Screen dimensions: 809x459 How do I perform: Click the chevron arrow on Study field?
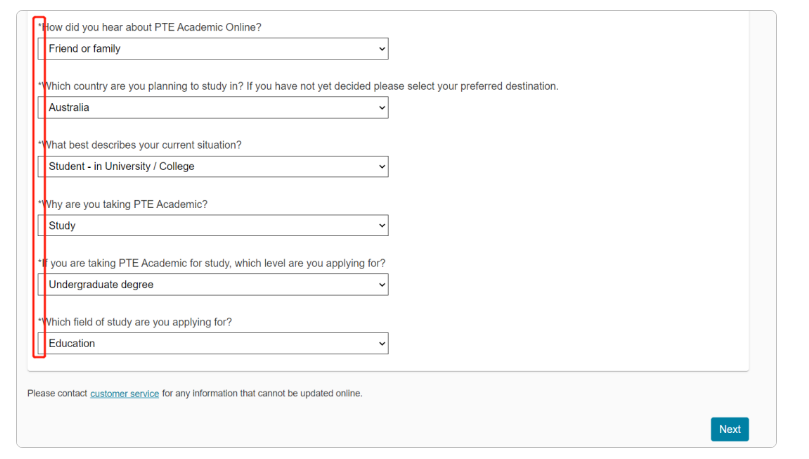382,225
